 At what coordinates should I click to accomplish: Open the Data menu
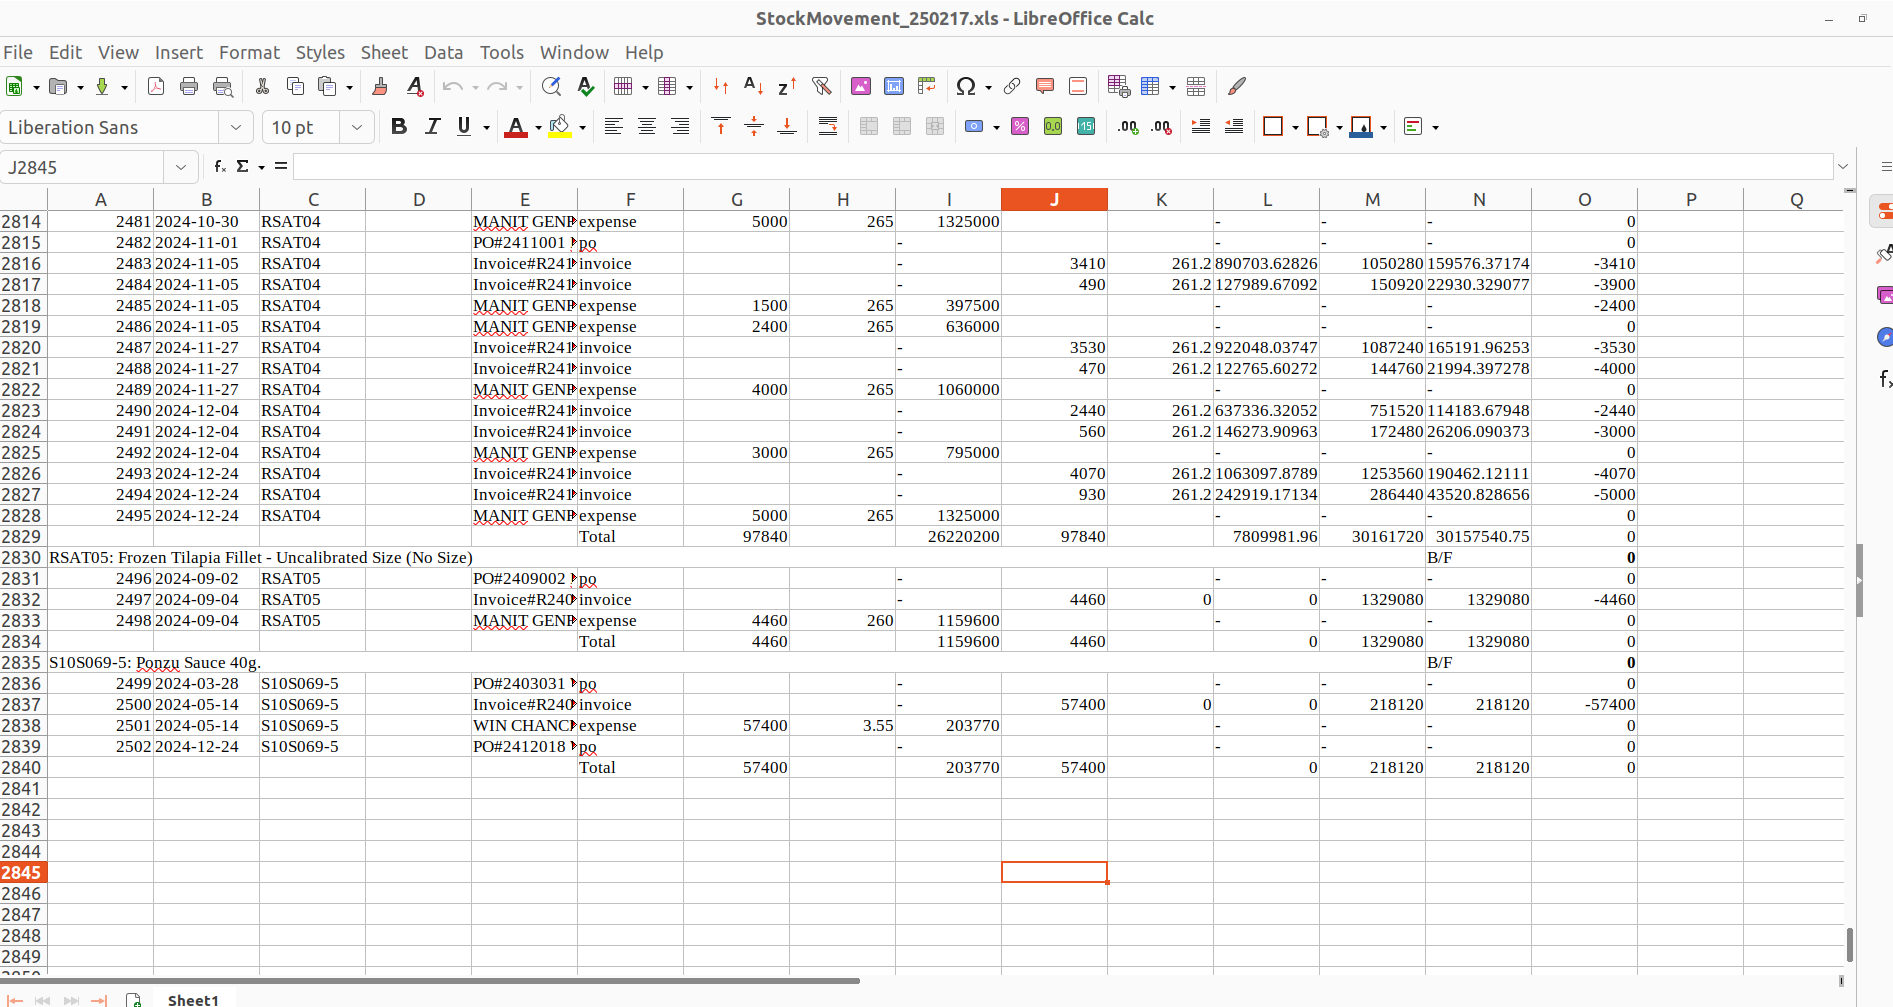coord(443,53)
